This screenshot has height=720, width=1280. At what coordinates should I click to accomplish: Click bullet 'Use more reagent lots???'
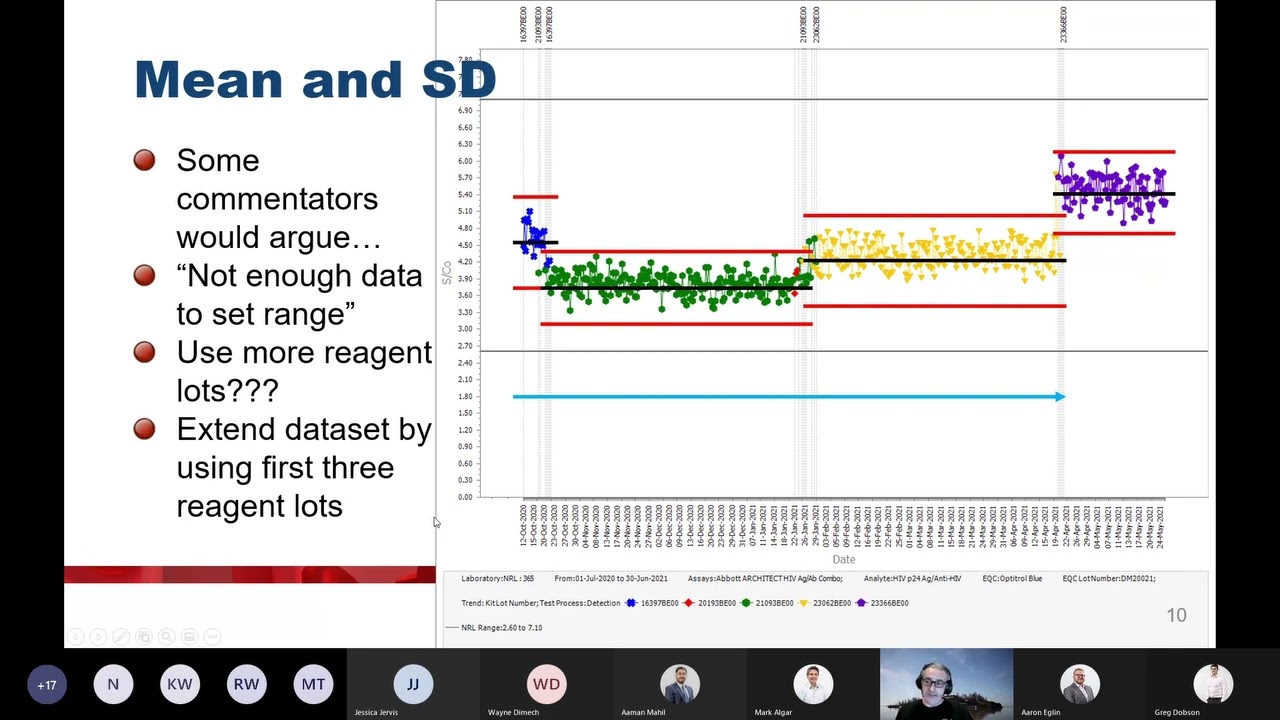(304, 371)
